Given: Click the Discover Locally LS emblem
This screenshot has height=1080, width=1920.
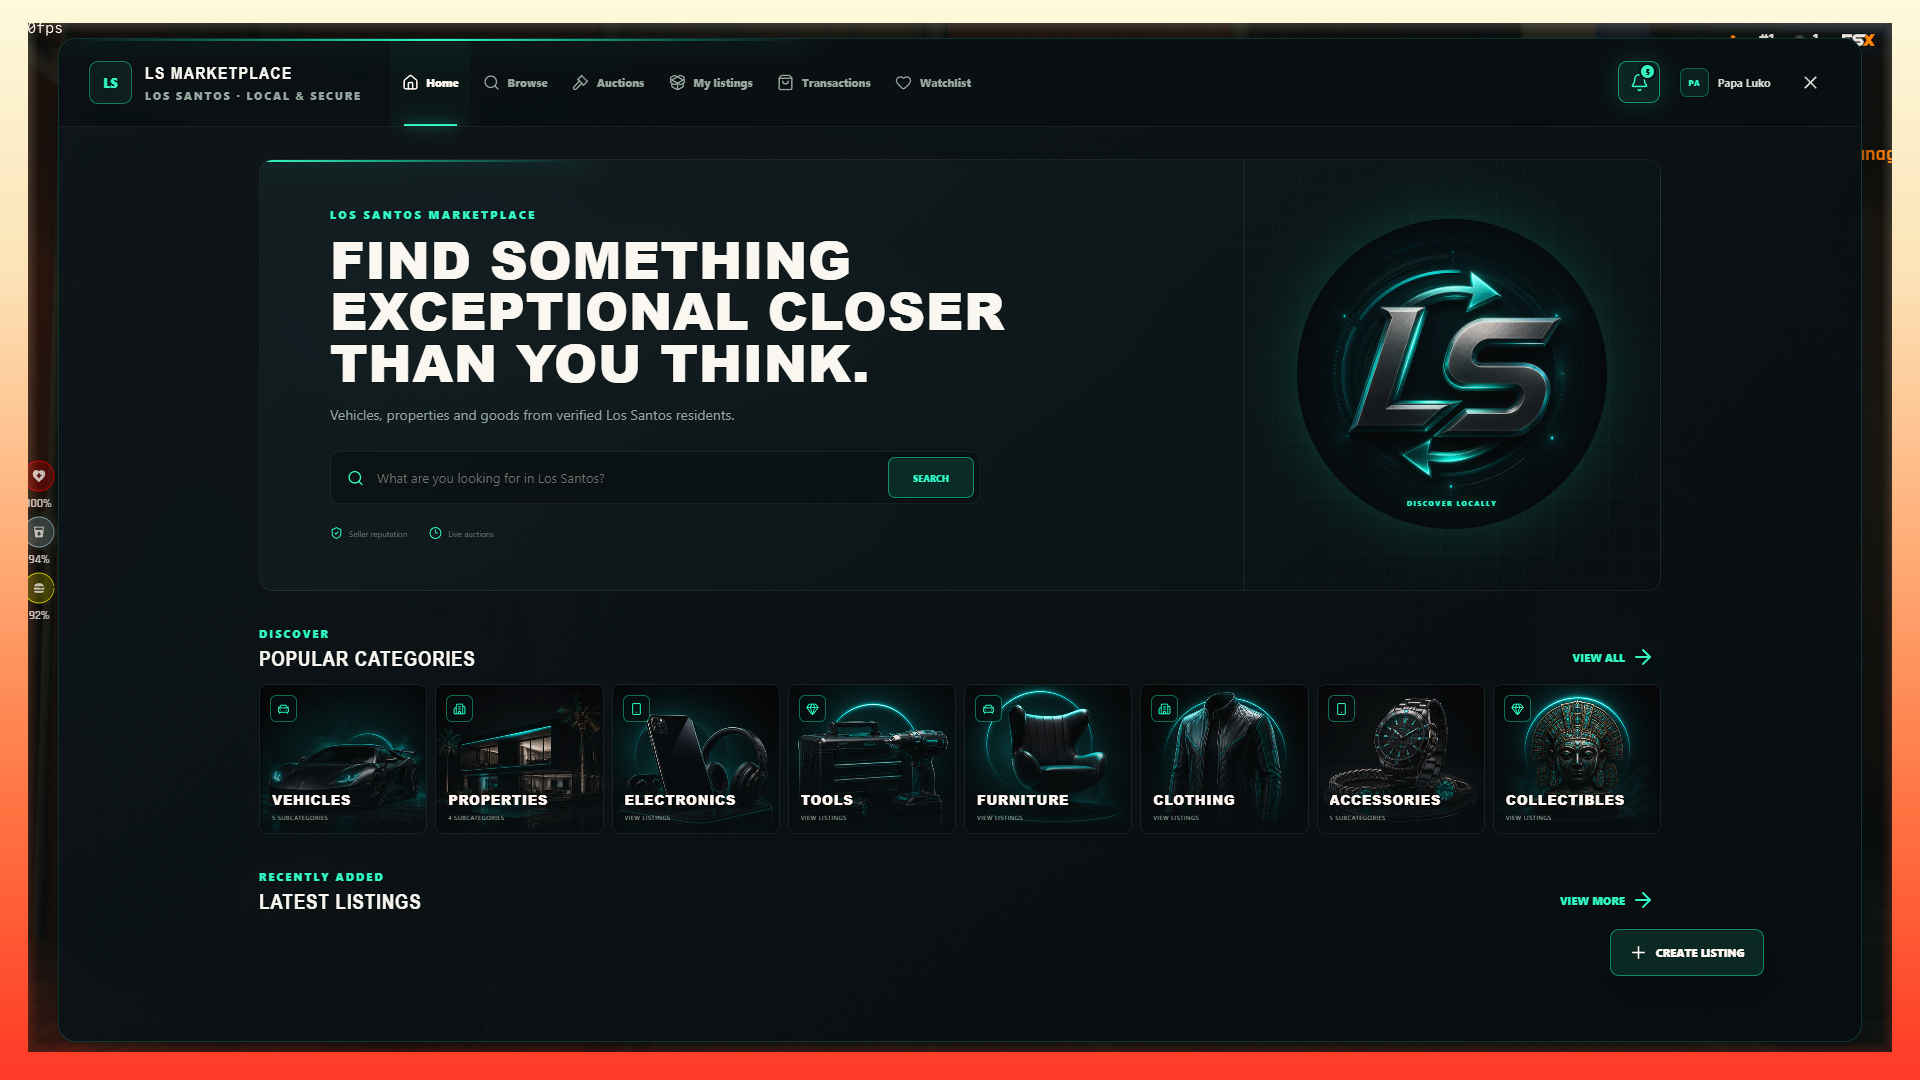Looking at the screenshot, I should pos(1451,374).
